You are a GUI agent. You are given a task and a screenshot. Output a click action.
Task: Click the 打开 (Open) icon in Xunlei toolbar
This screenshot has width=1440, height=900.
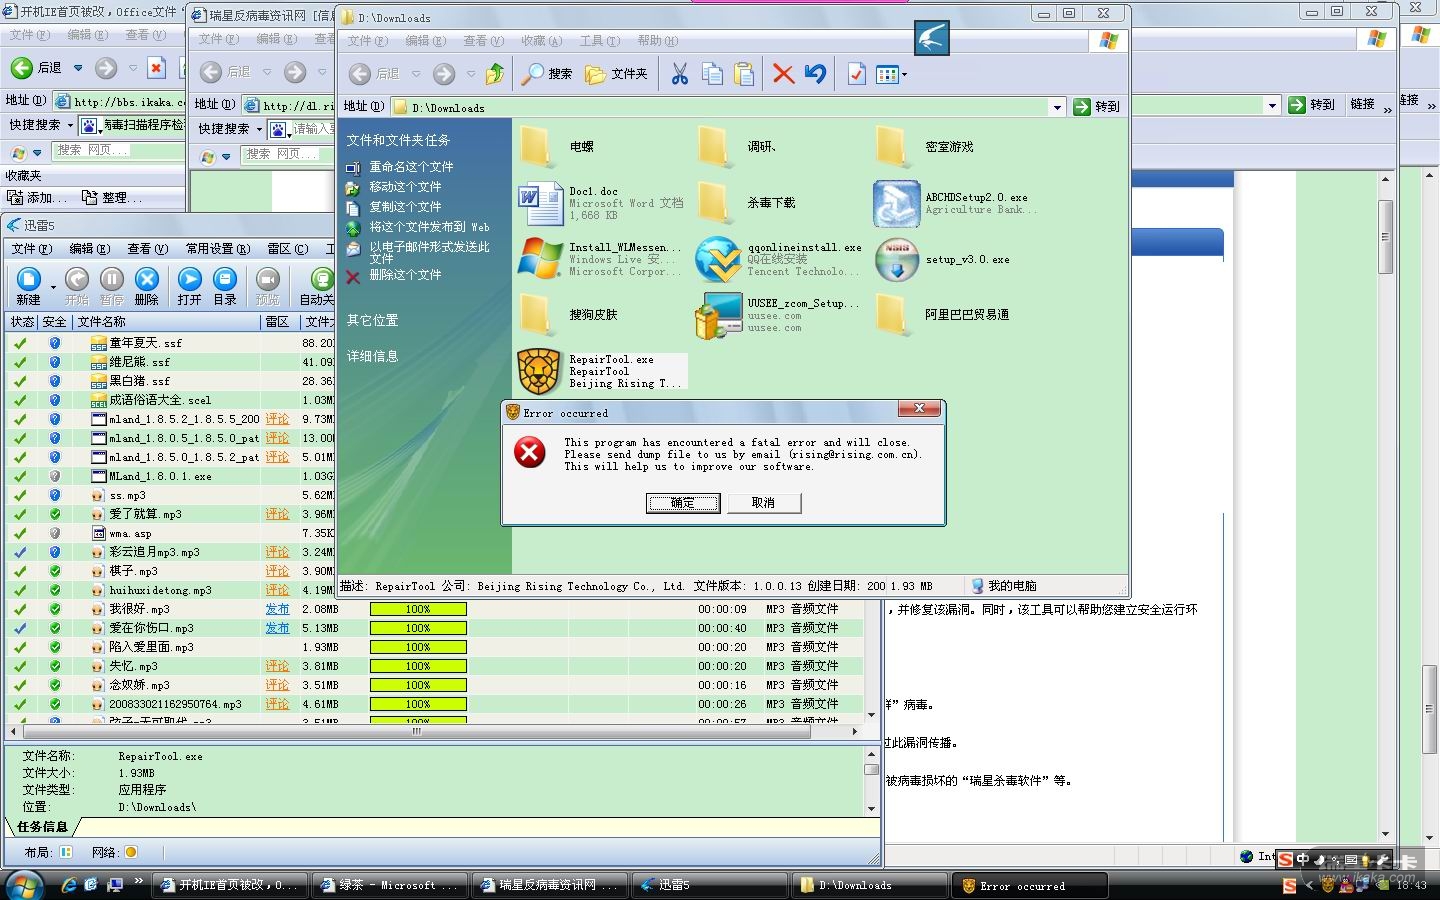189,280
